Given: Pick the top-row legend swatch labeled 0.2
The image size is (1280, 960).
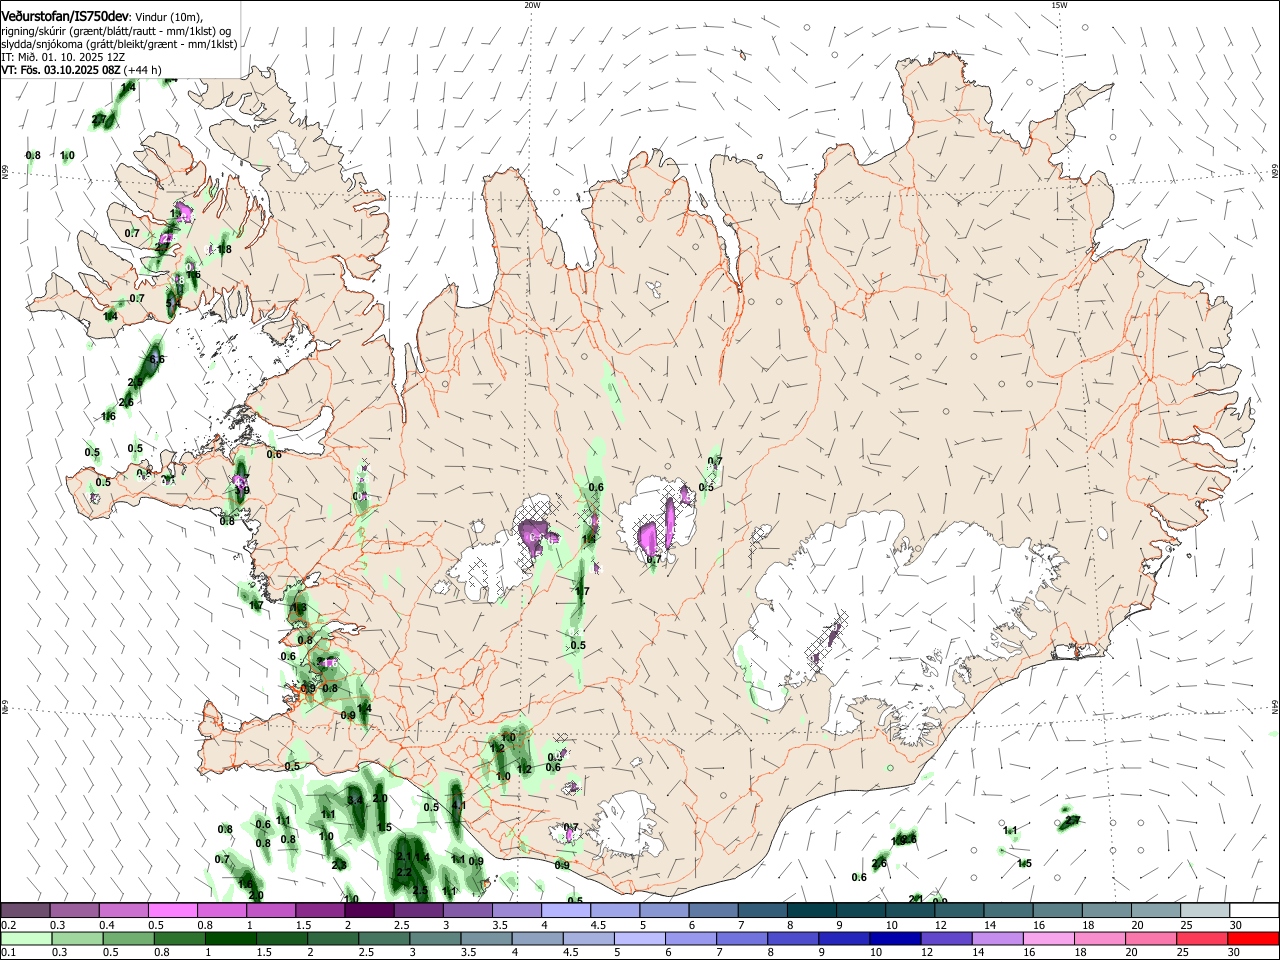Looking at the screenshot, I should tap(25, 911).
